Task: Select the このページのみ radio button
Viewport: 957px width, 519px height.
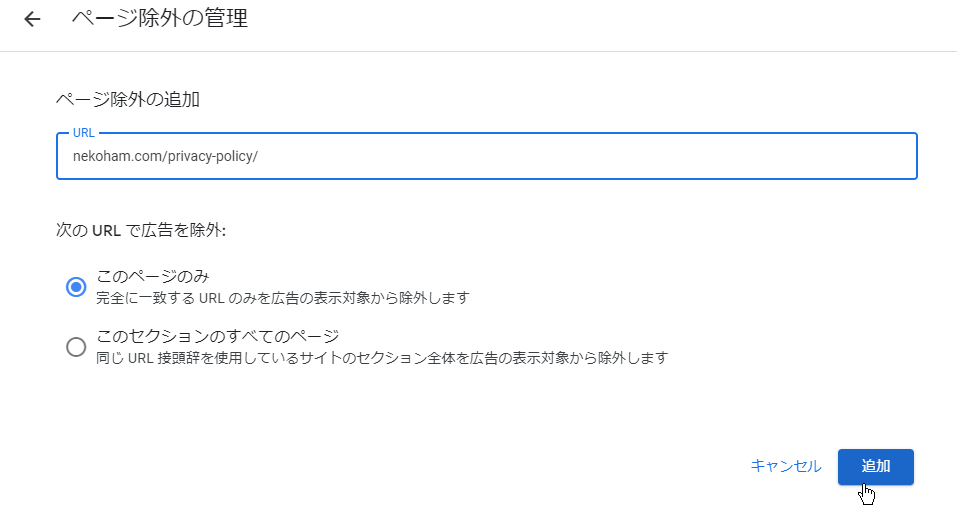Action: pyautogui.click(x=76, y=287)
